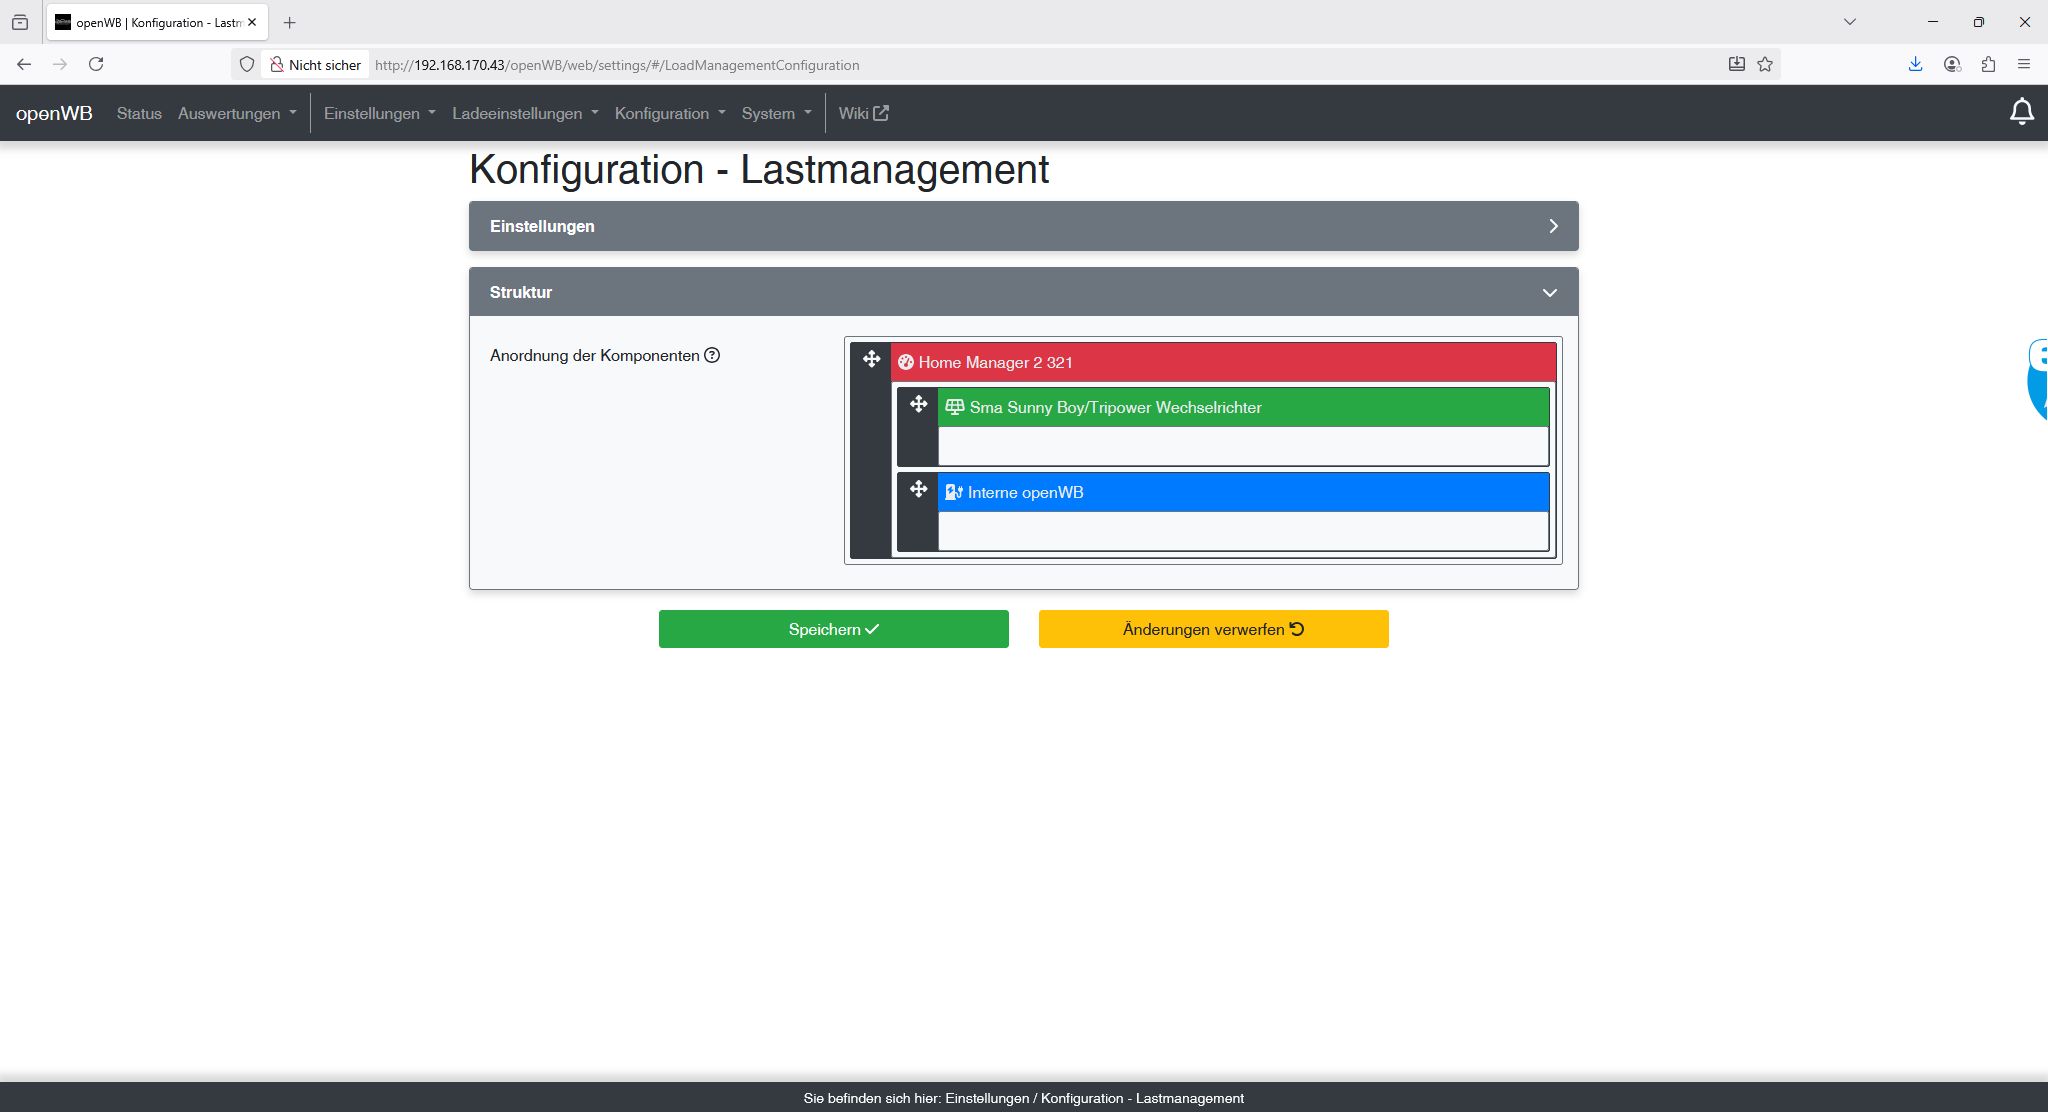This screenshot has height=1112, width=2048.
Task: Click Änderungen verwerfen button
Action: [1213, 629]
